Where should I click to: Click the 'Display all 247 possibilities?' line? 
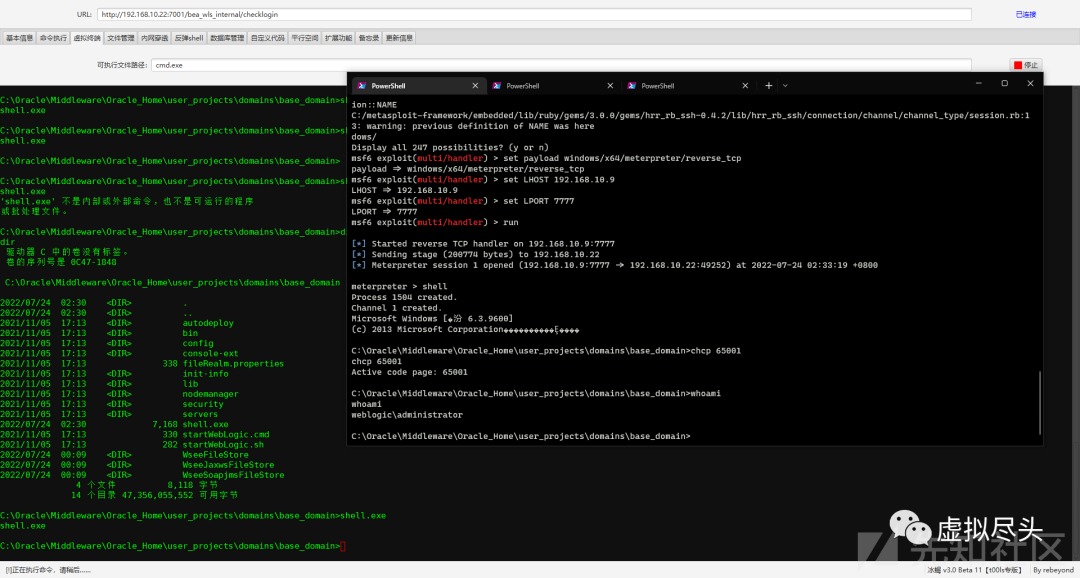(x=450, y=147)
